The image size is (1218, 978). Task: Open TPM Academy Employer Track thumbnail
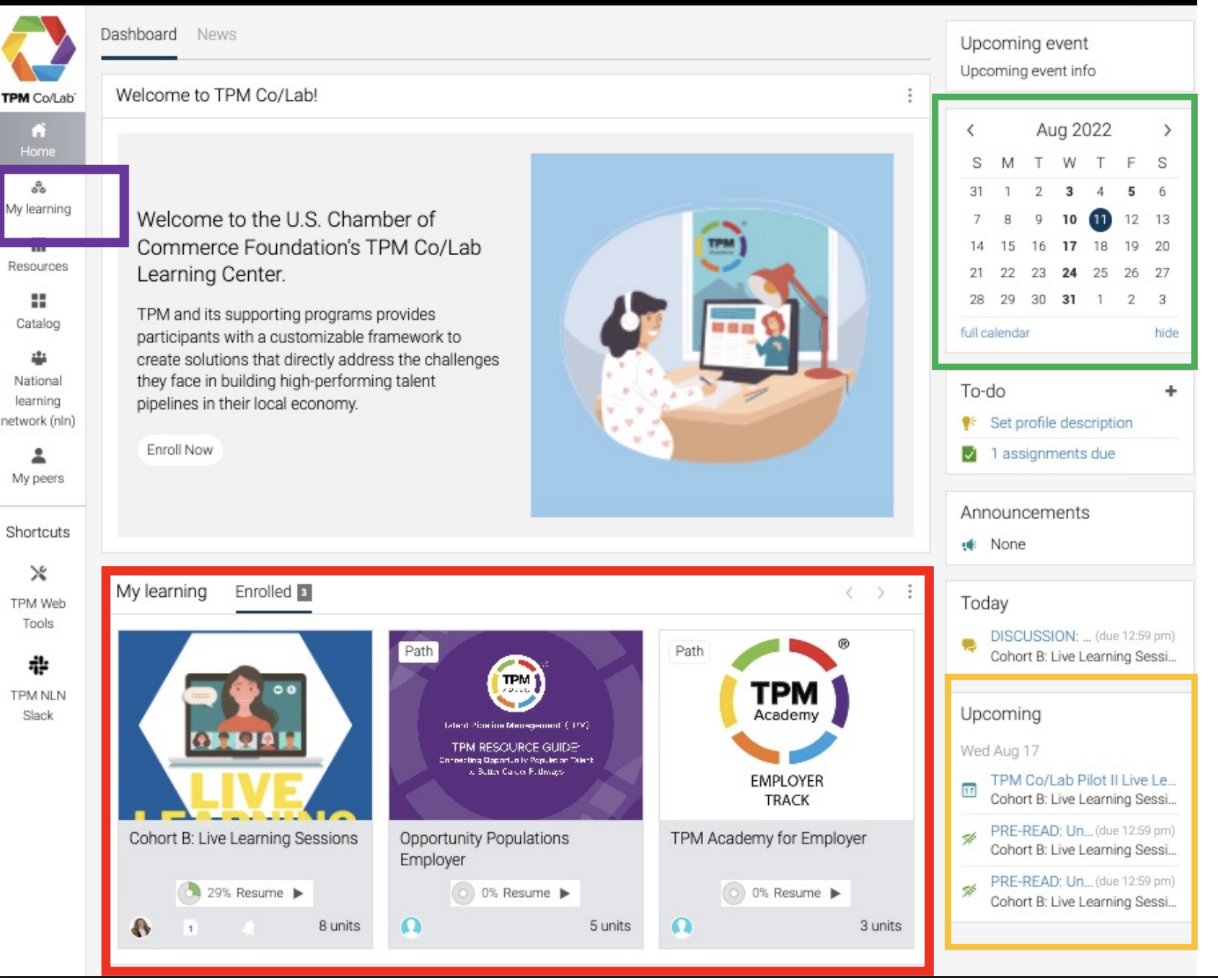click(786, 725)
